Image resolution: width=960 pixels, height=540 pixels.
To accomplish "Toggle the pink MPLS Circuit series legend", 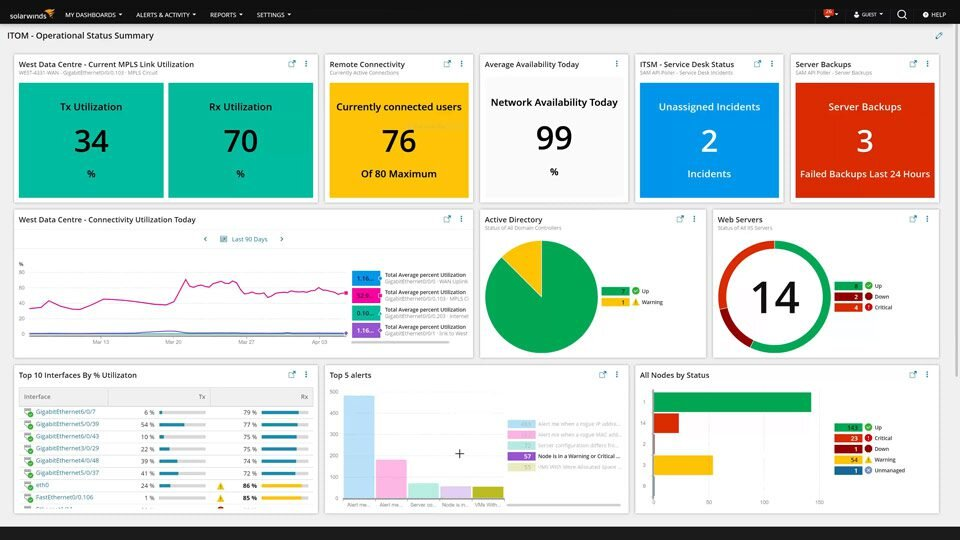I will tap(365, 295).
